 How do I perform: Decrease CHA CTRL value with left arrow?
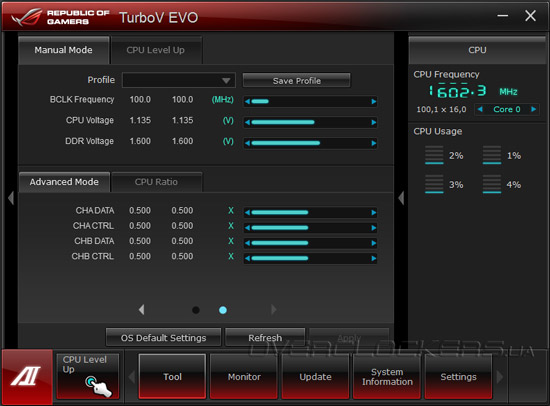click(x=248, y=228)
